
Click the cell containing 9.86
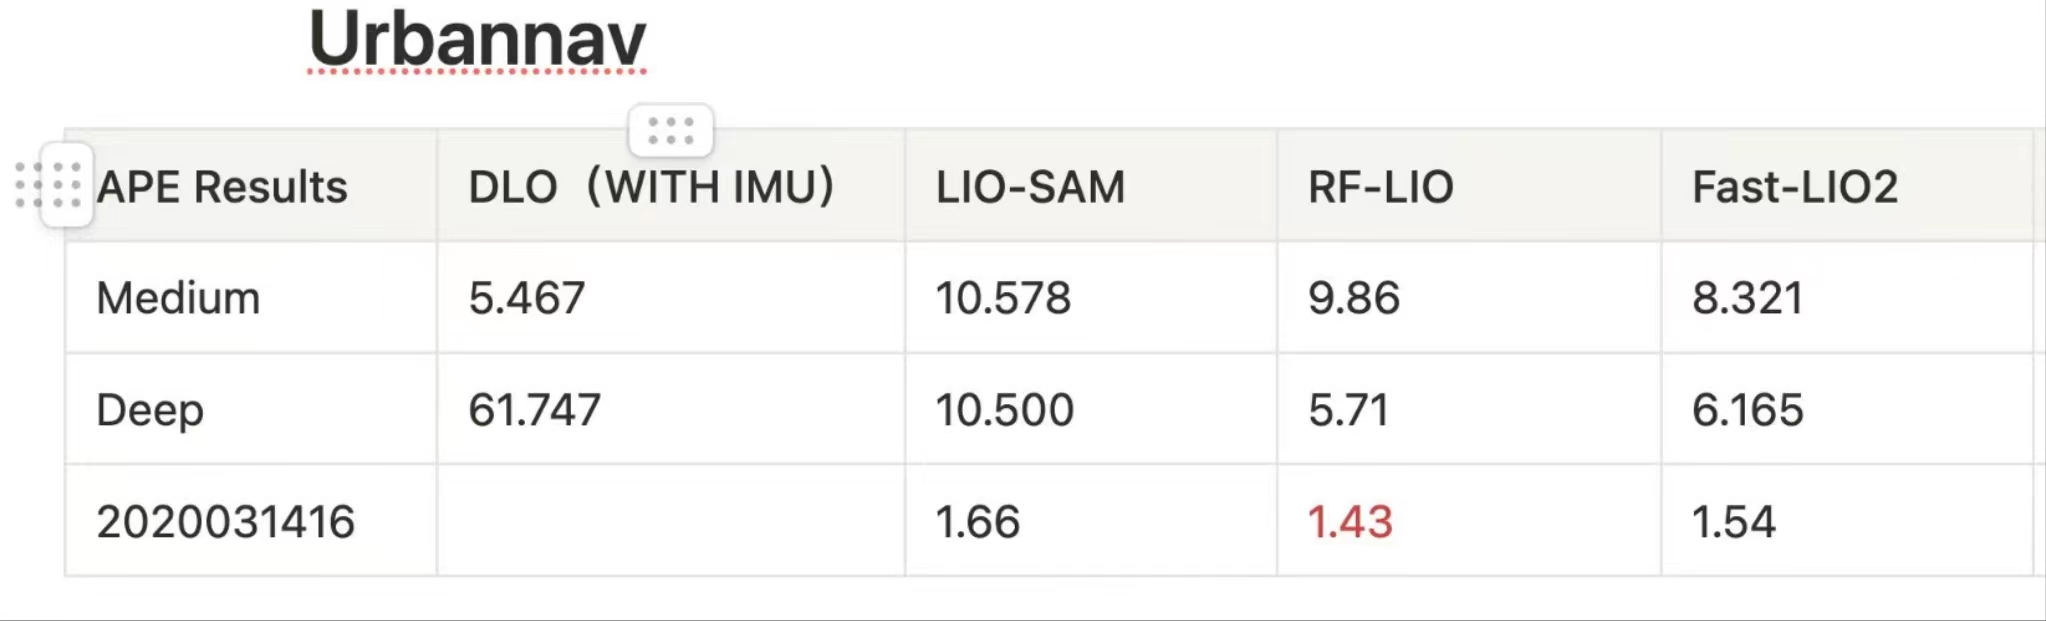[x=1469, y=297]
